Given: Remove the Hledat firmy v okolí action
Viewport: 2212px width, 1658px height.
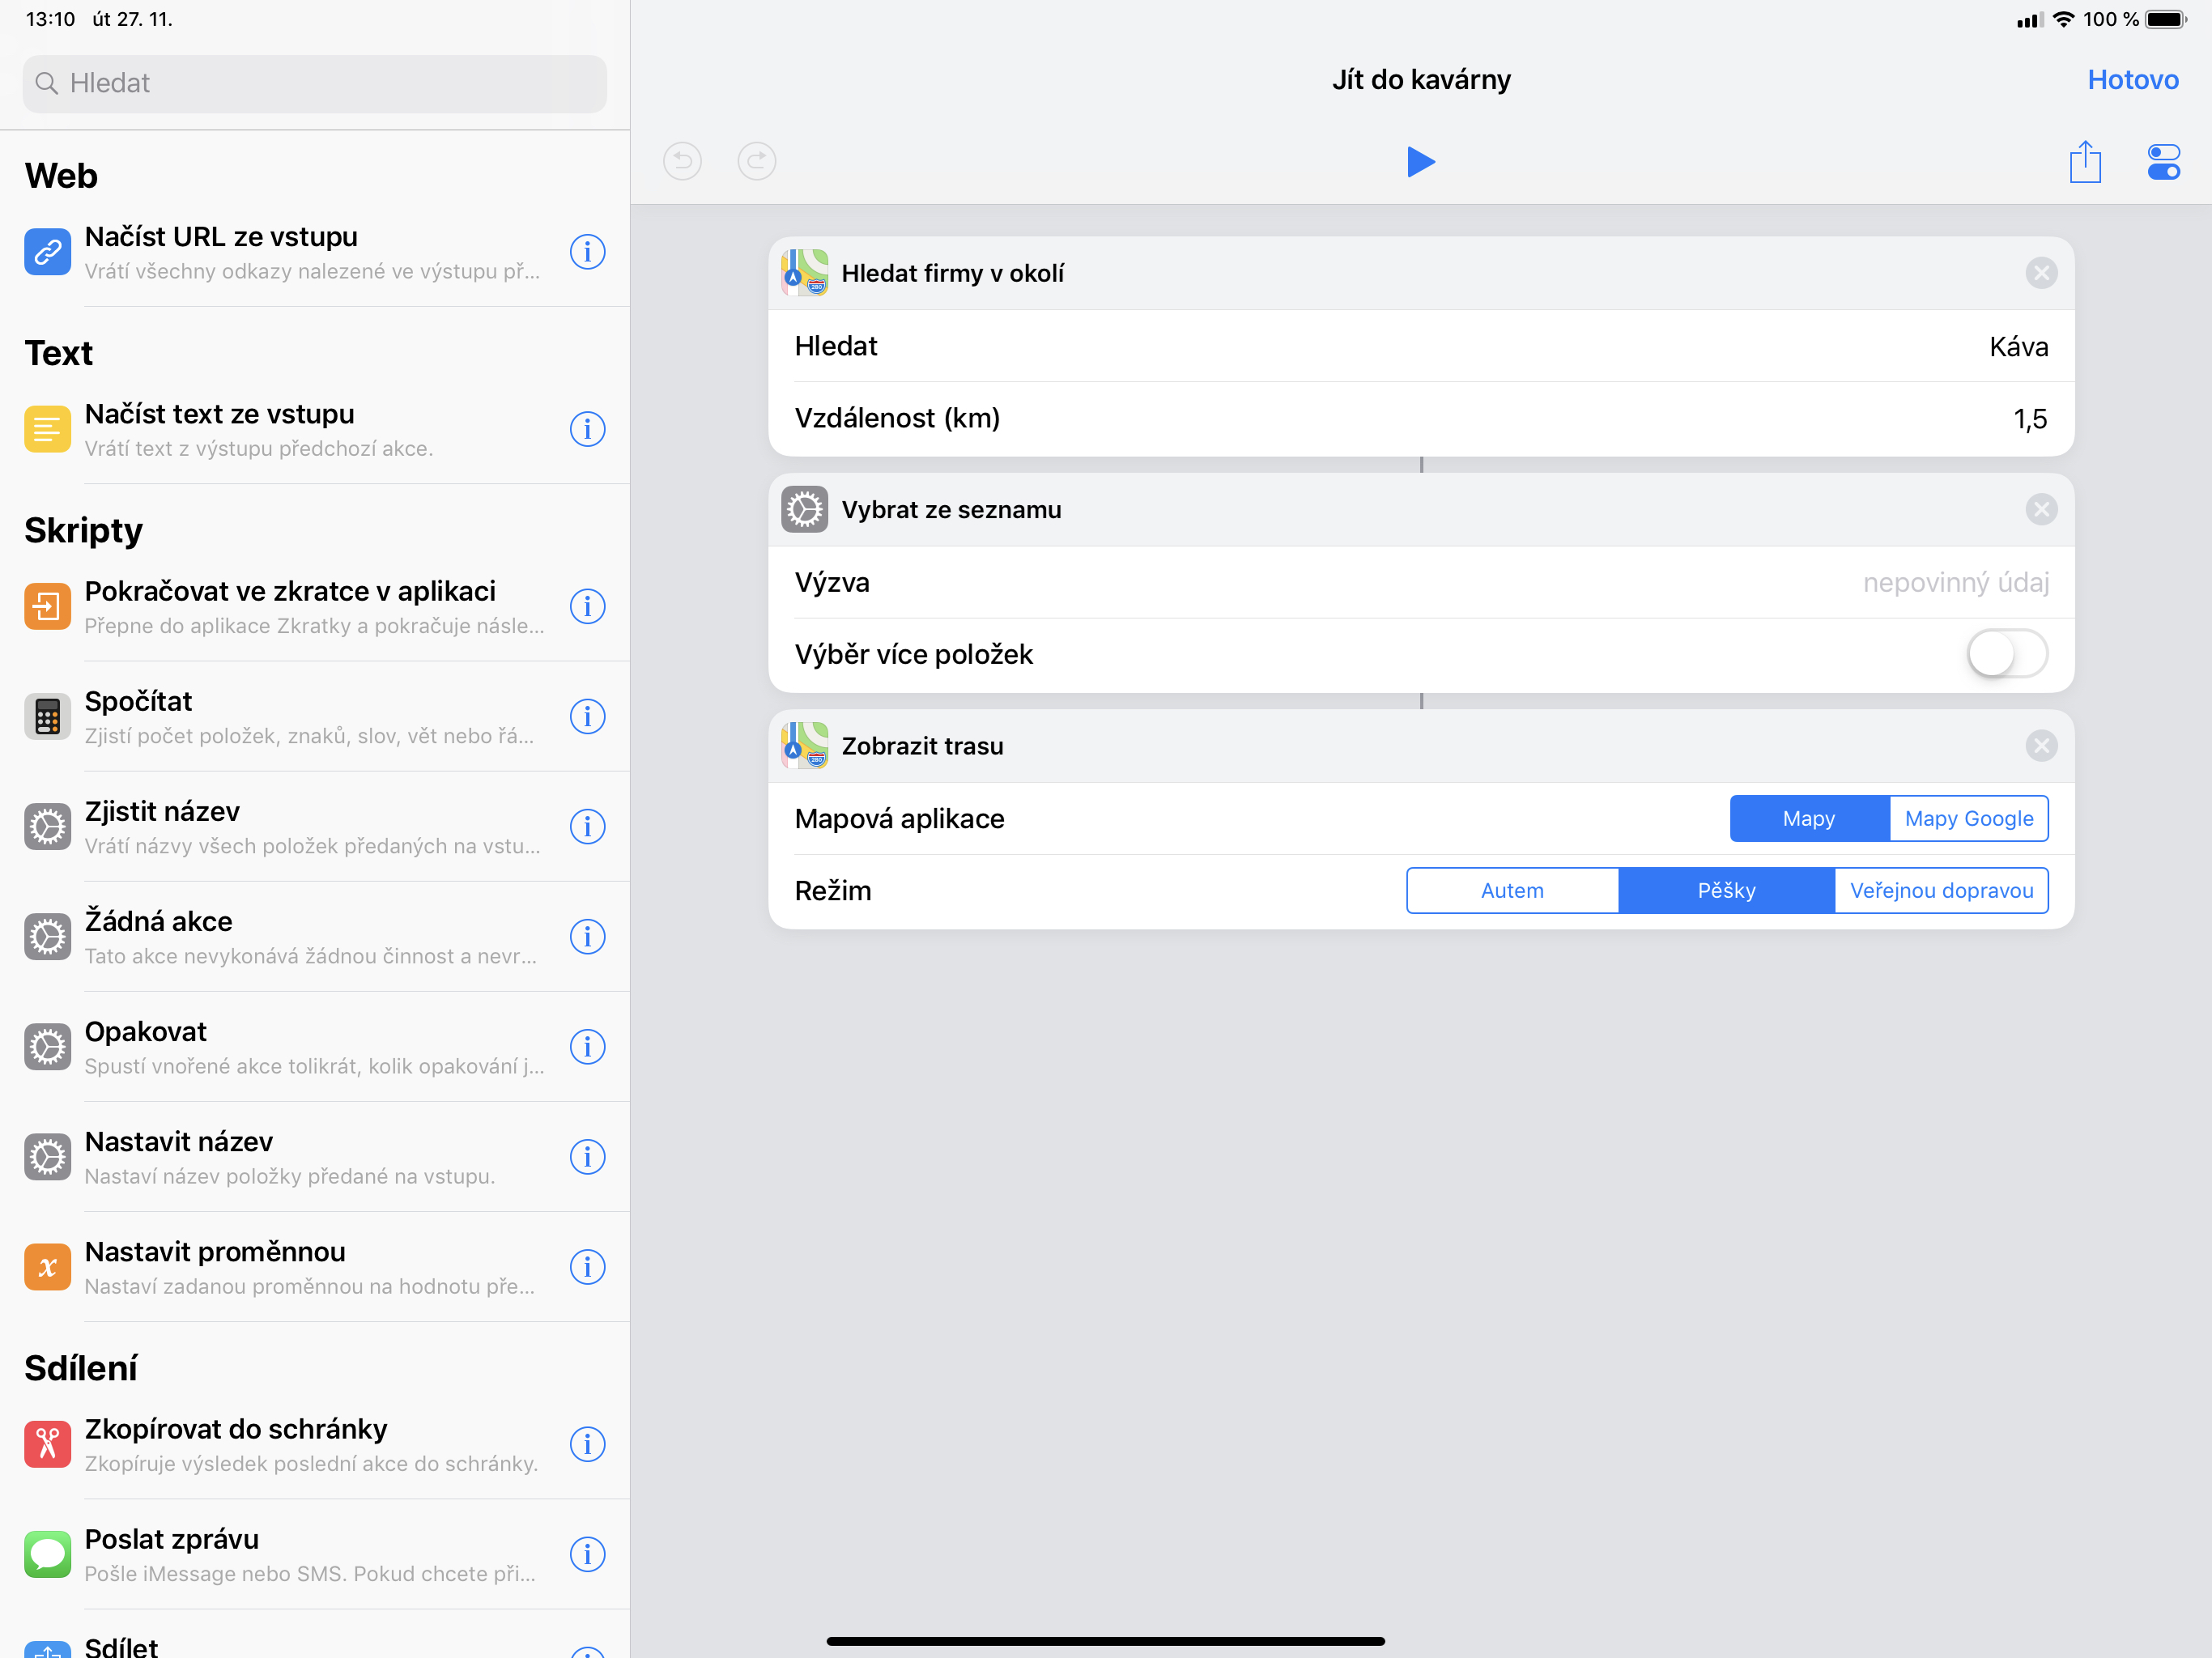Looking at the screenshot, I should [x=2041, y=273].
